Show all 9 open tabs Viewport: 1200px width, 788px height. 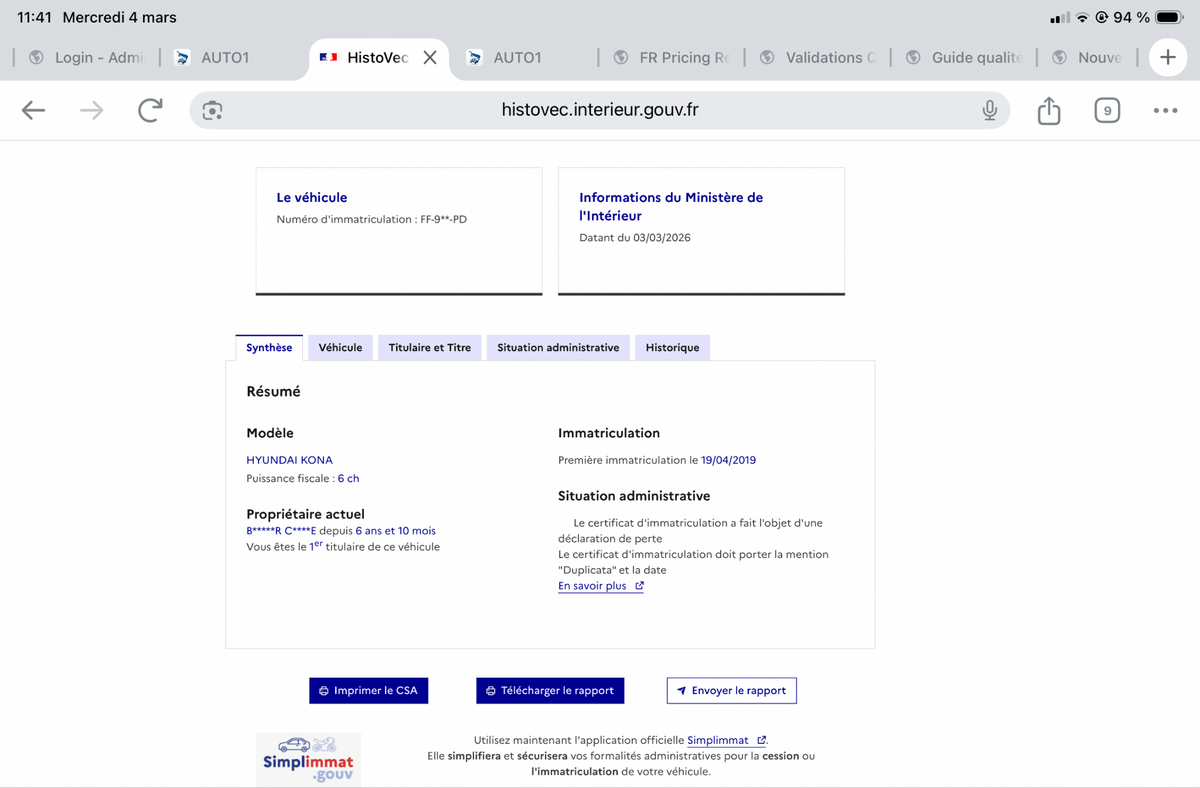click(x=1106, y=111)
